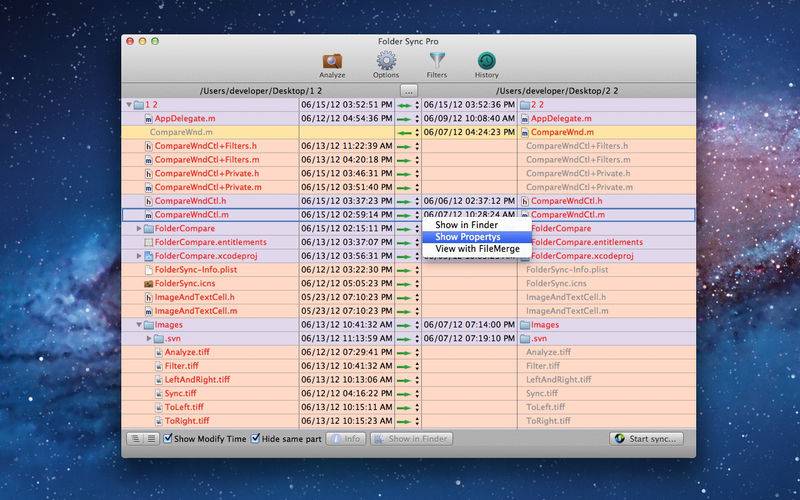Image resolution: width=800 pixels, height=500 pixels.
Task: Collapse the left Images folder
Action: (139, 325)
